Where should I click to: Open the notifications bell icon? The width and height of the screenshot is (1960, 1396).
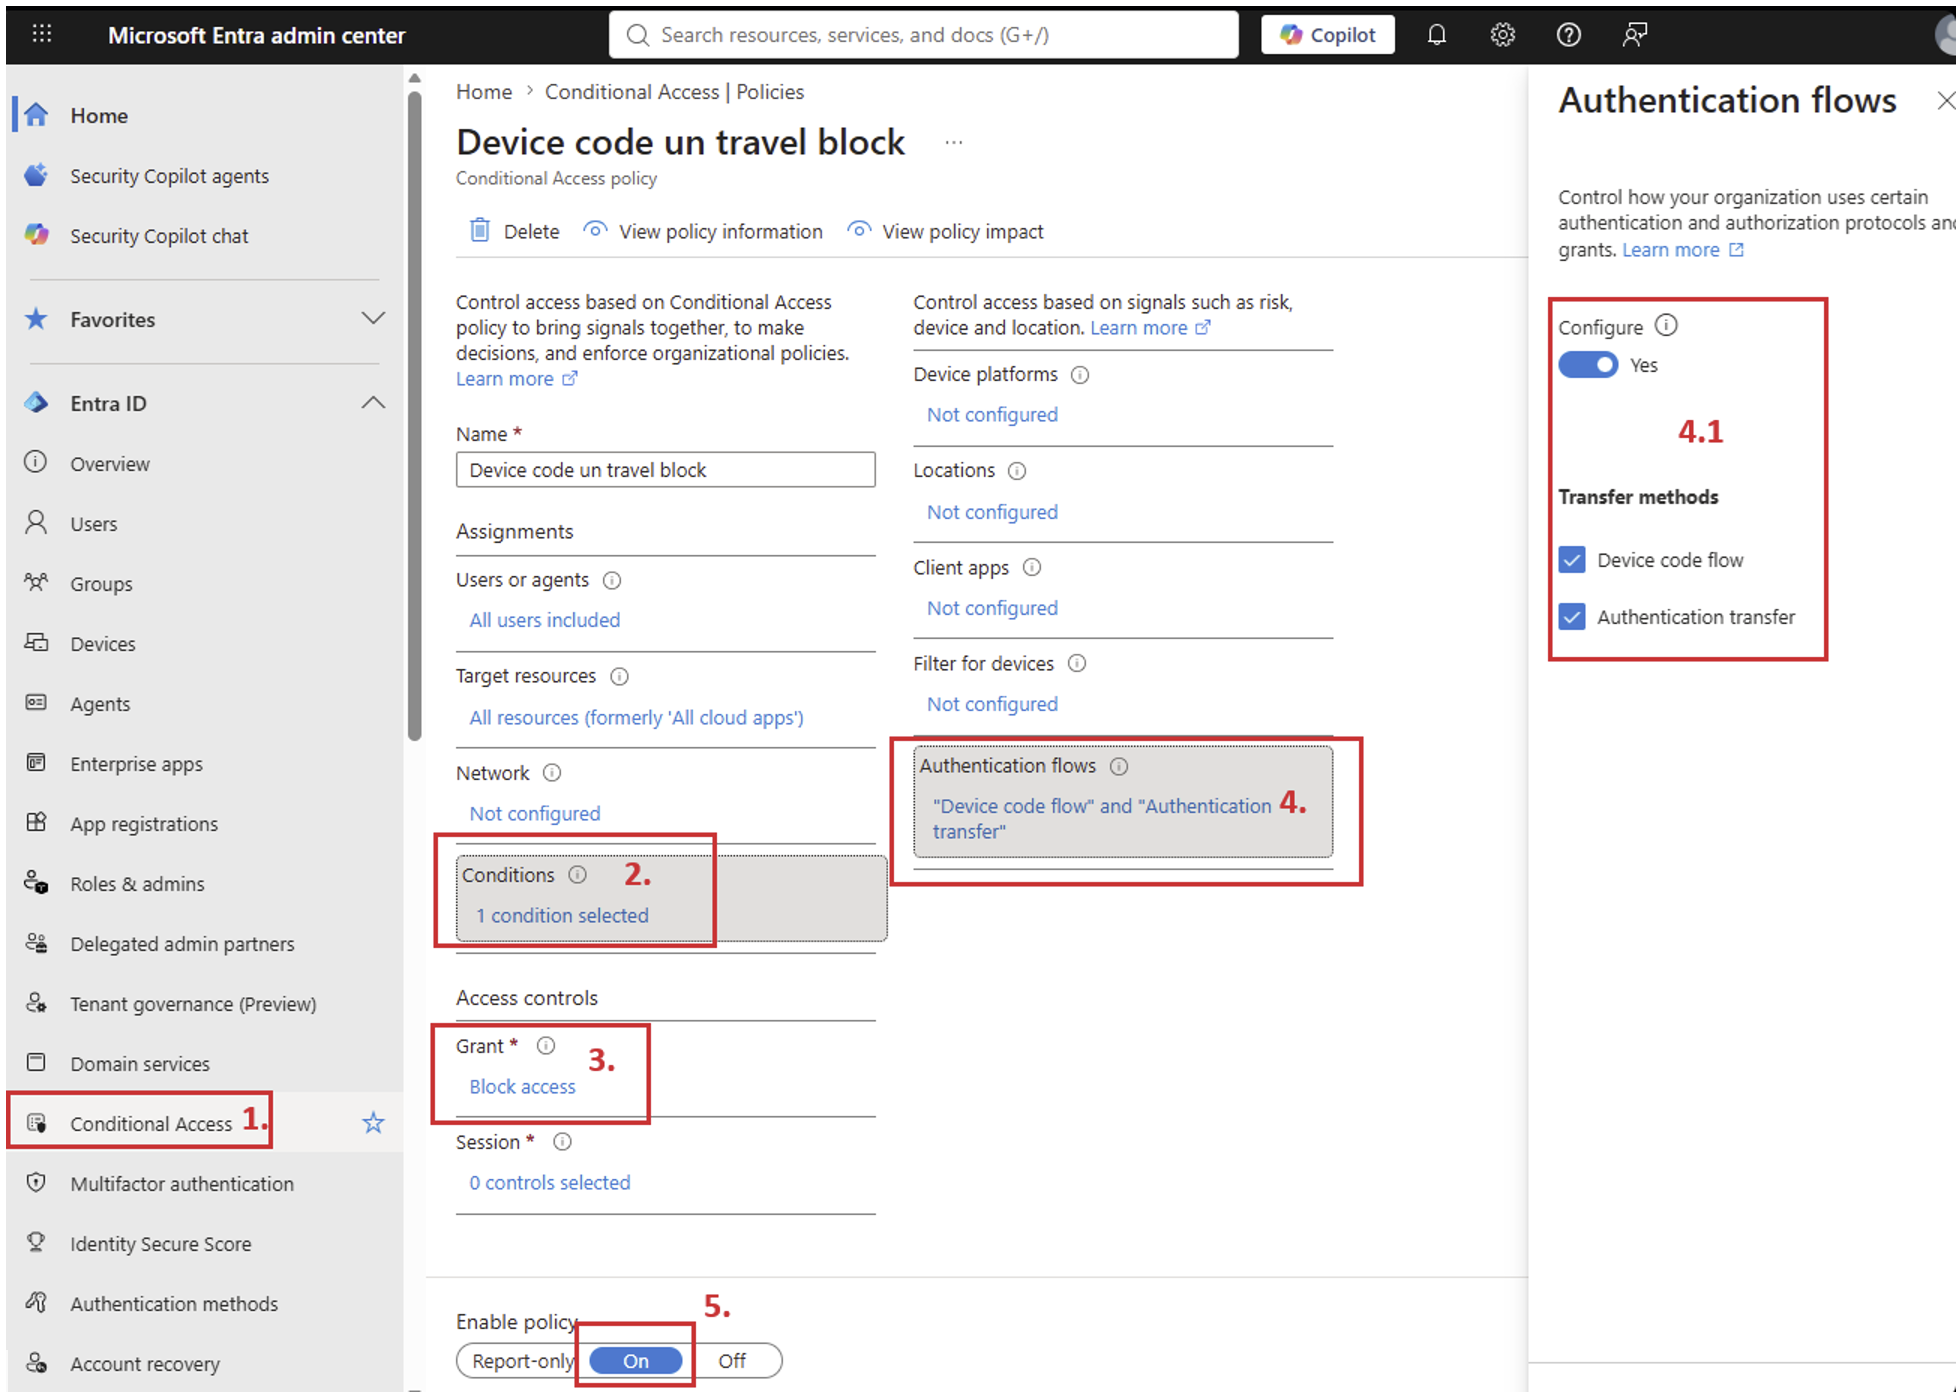(x=1436, y=35)
